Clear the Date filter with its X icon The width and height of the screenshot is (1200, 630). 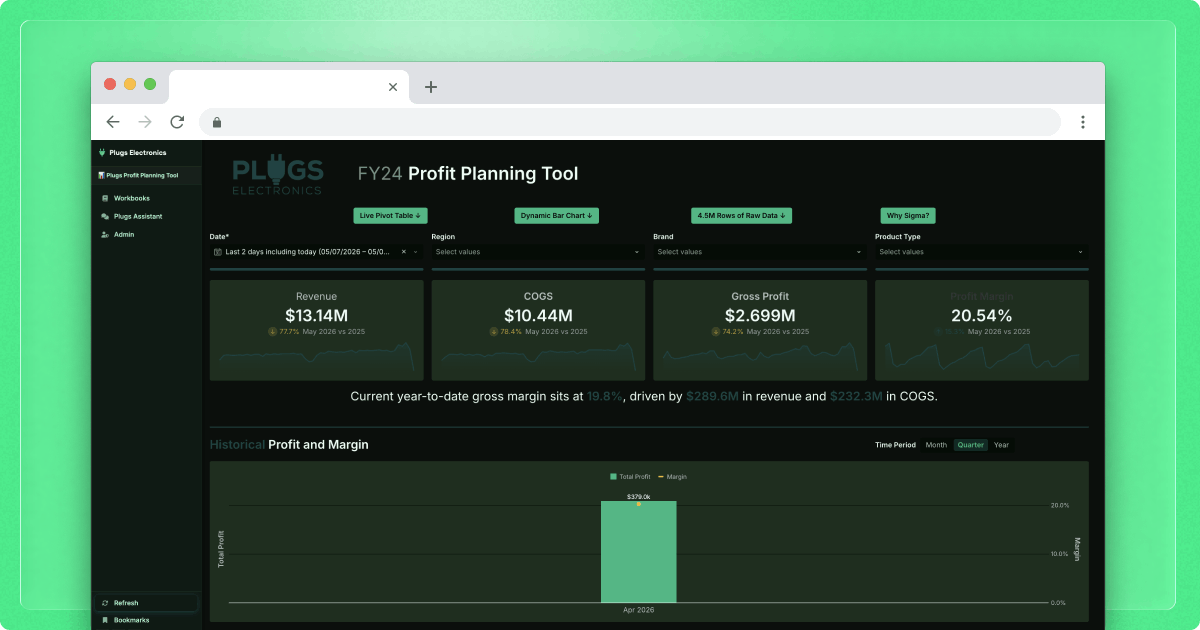point(405,252)
